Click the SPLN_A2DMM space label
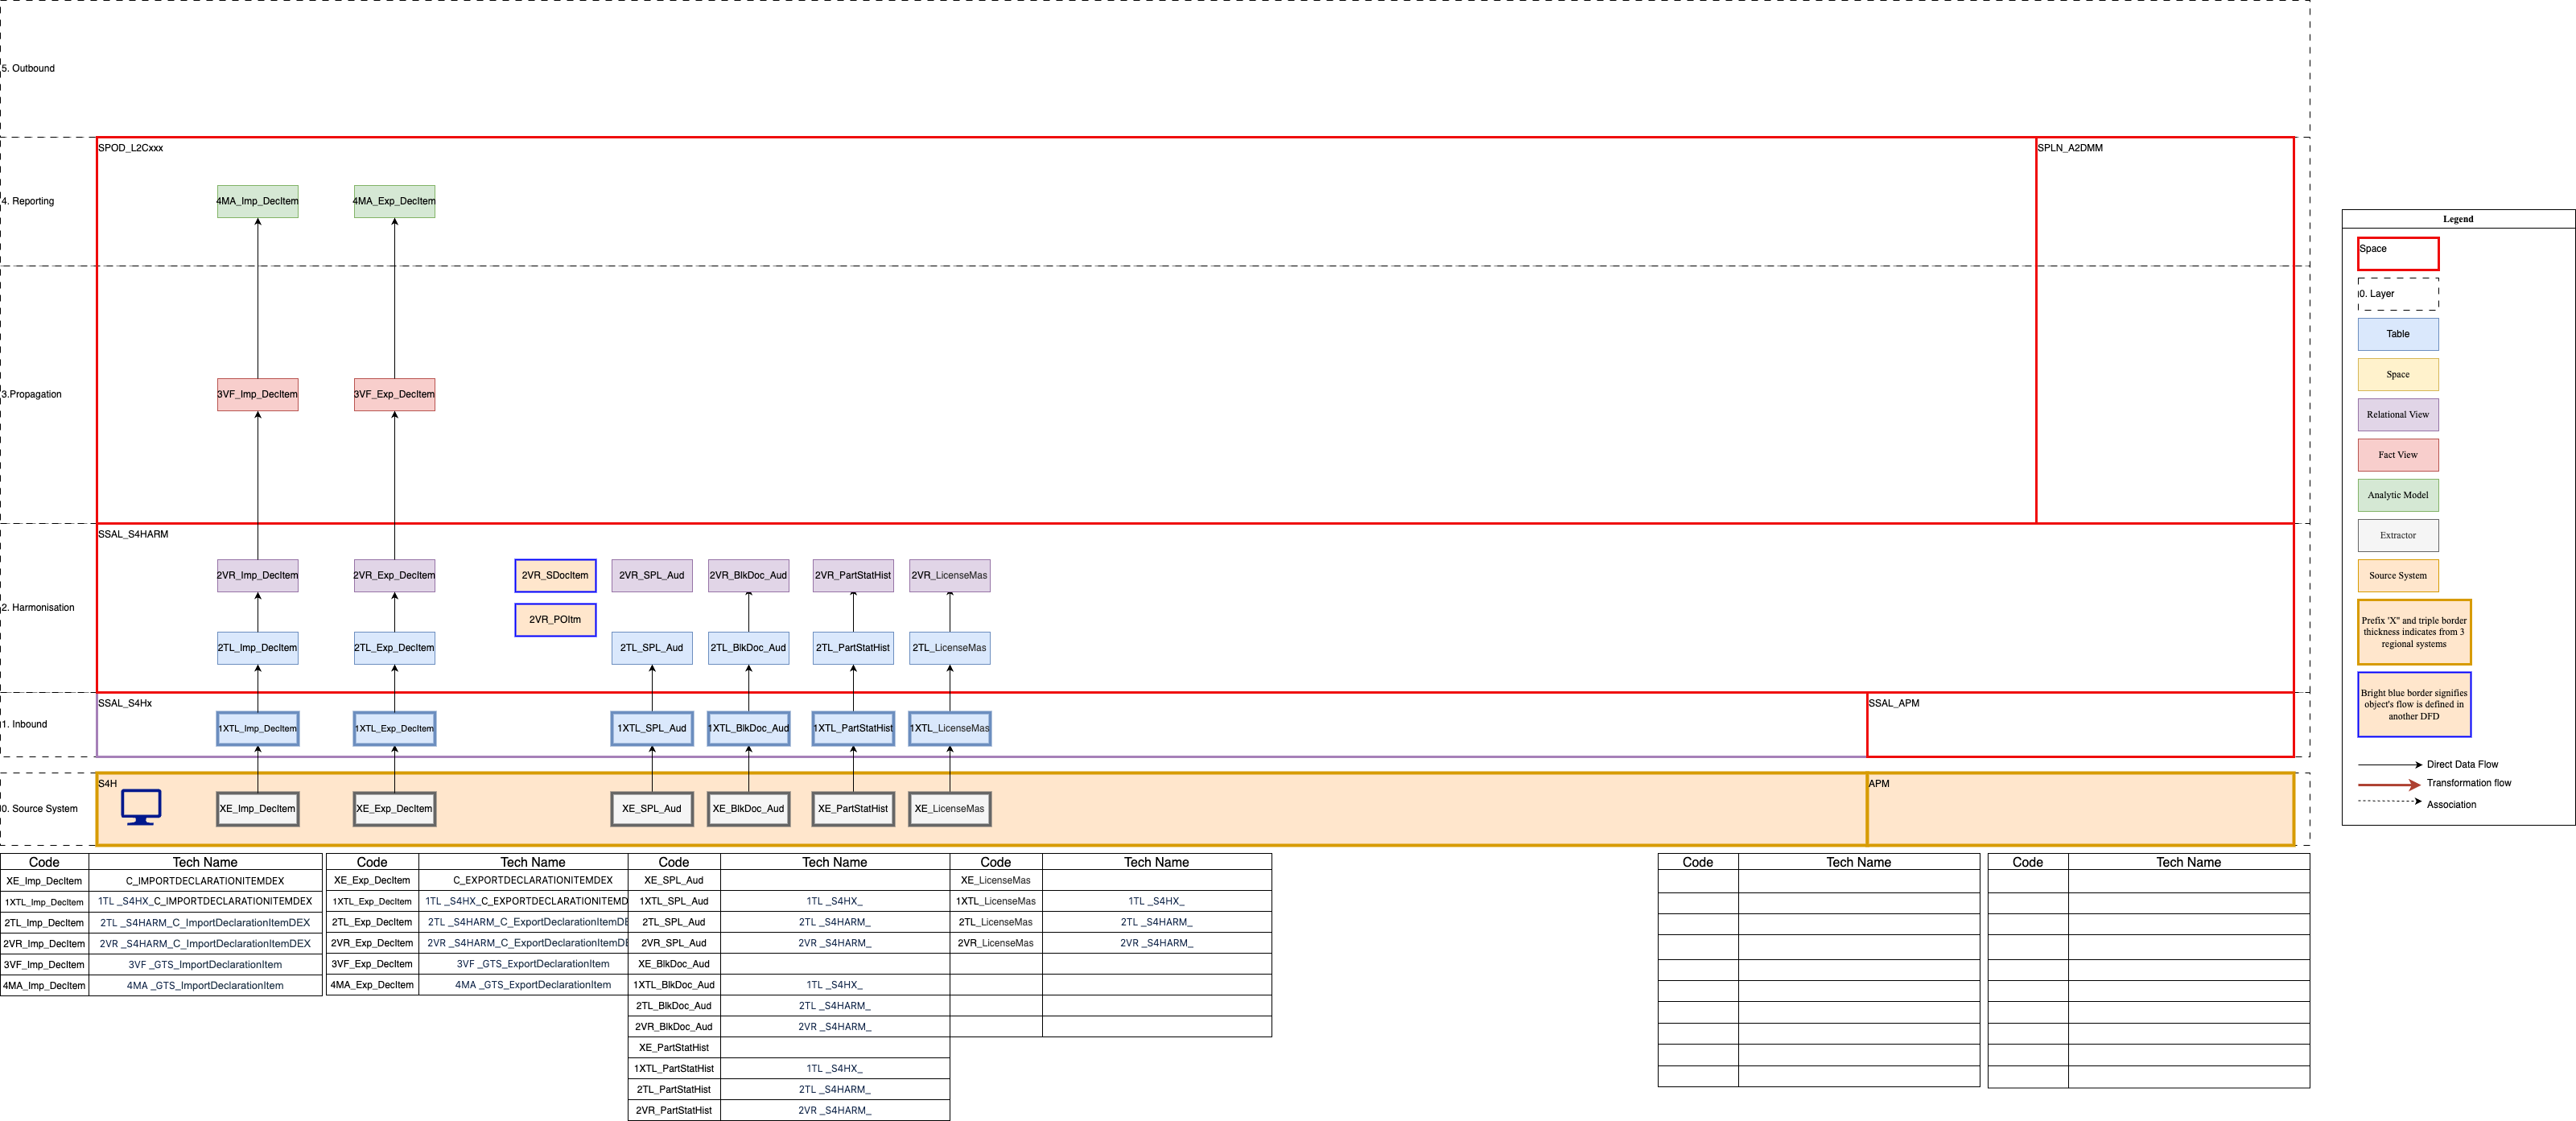2576x1121 pixels. coord(2070,148)
